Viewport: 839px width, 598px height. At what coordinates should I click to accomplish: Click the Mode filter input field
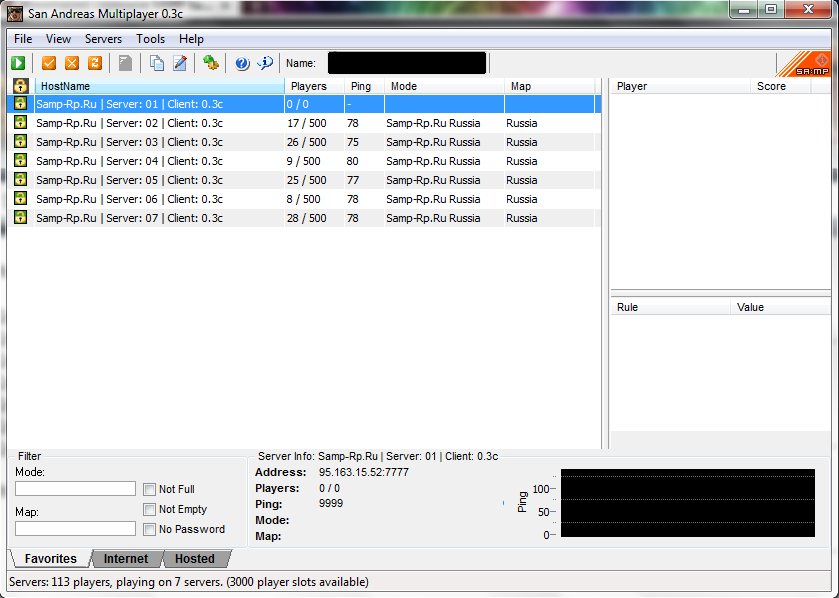(75, 489)
